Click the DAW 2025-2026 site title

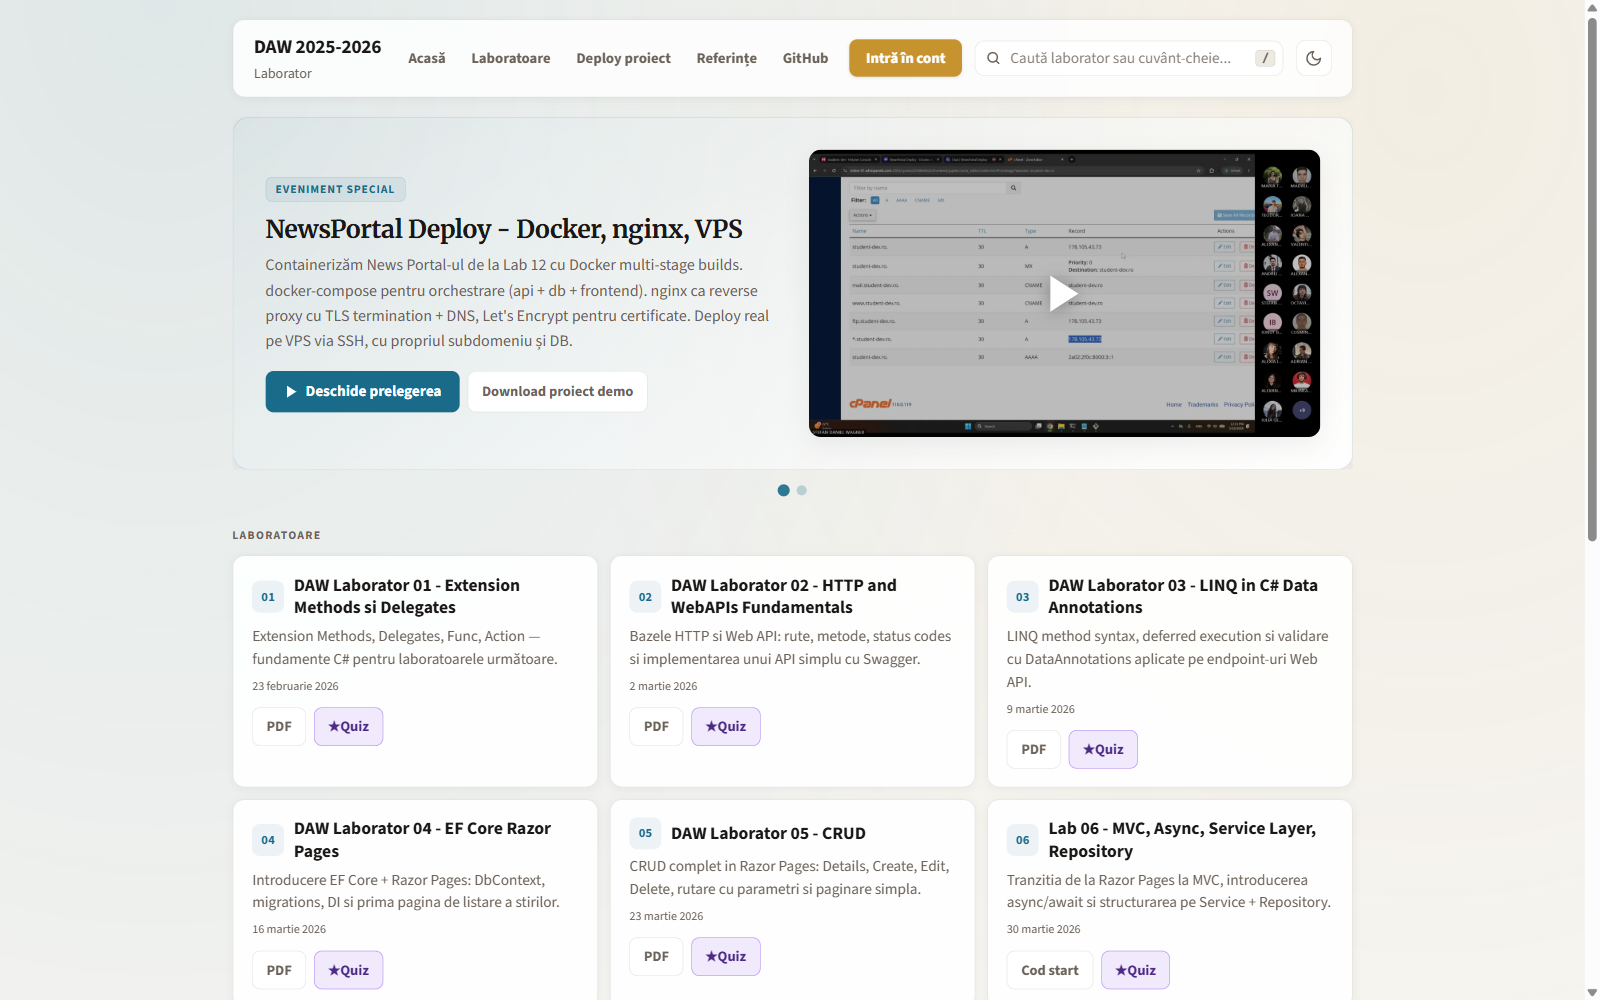[x=317, y=47]
